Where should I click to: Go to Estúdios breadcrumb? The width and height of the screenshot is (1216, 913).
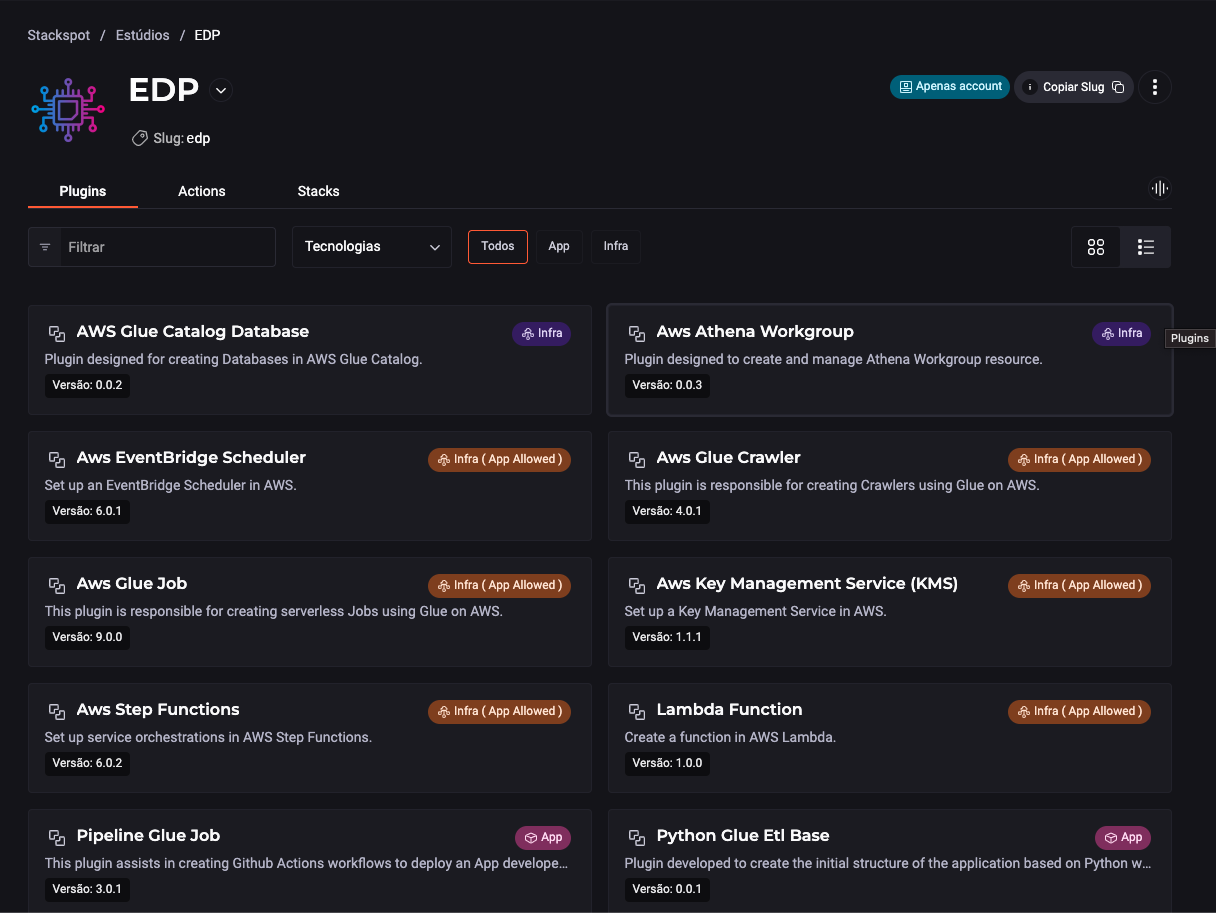pos(143,35)
